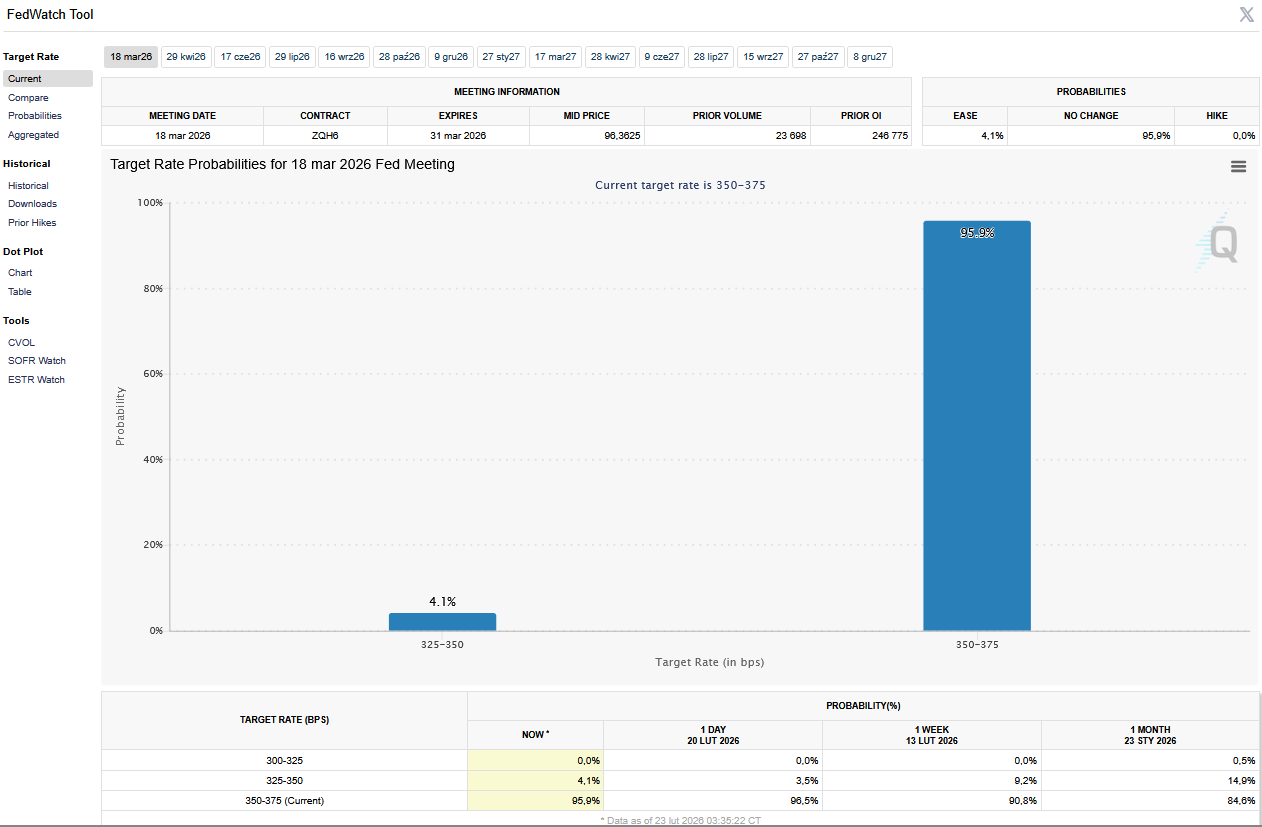
Task: Open Compare under Target Rate
Action: (x=28, y=98)
